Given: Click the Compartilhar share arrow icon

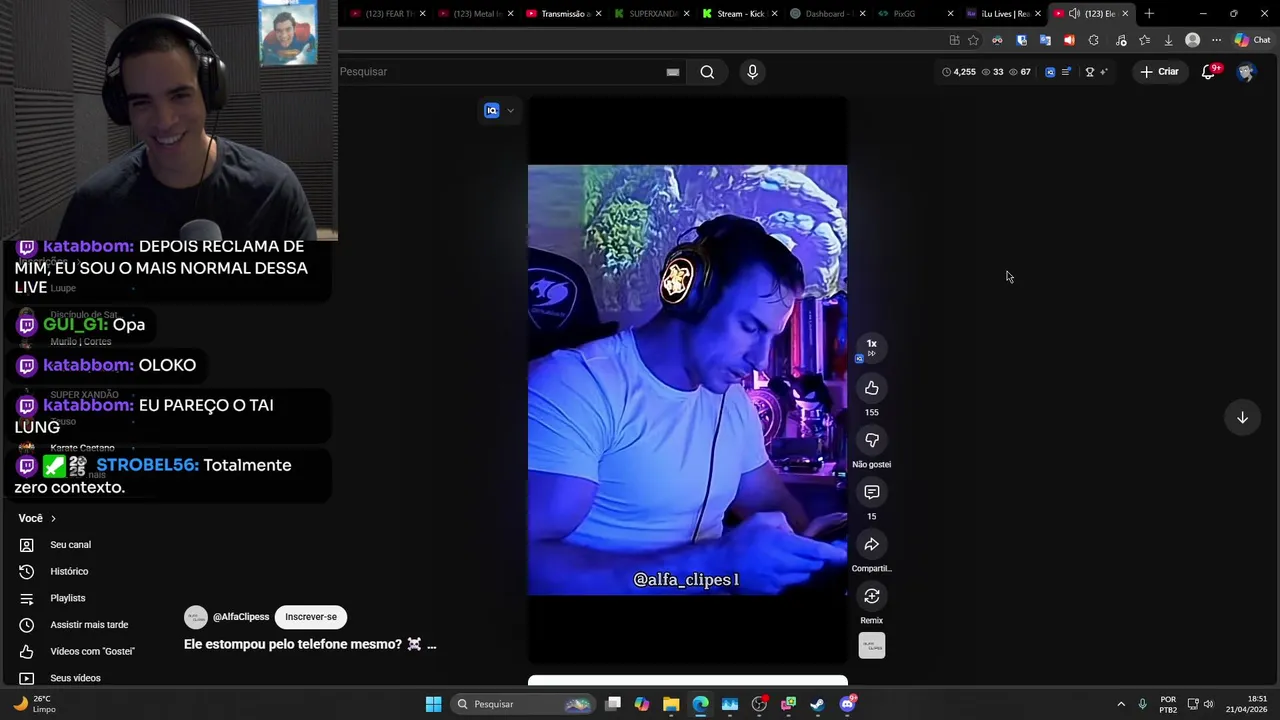Looking at the screenshot, I should click(871, 544).
